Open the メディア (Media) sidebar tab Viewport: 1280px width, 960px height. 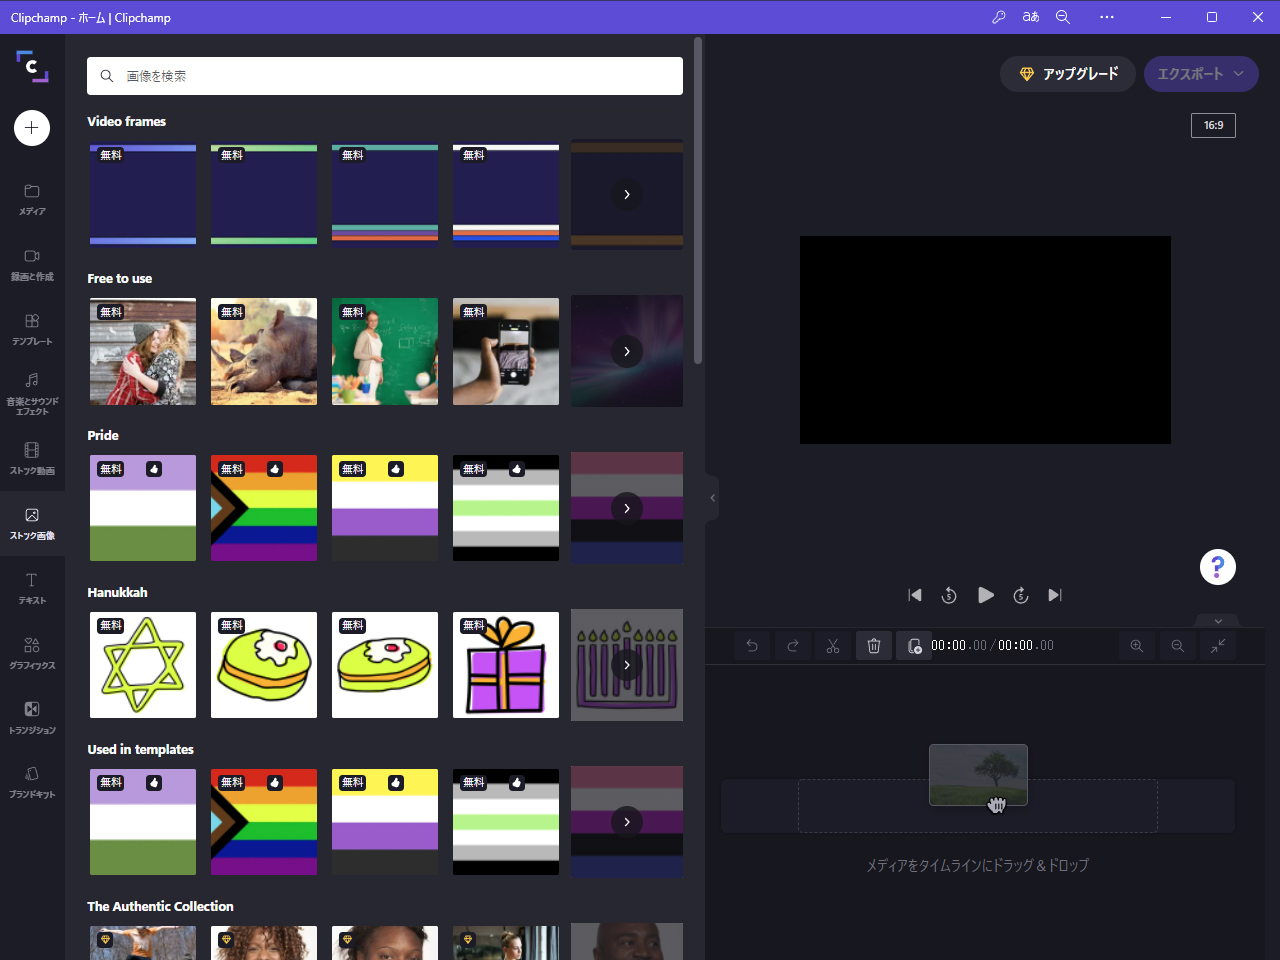tap(32, 200)
